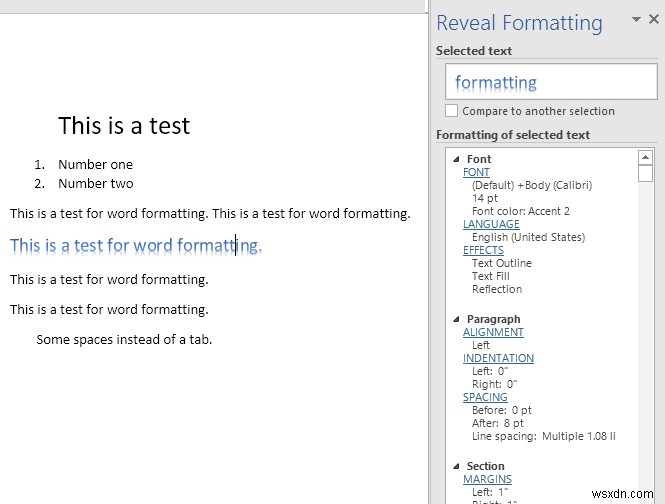Image resolution: width=665 pixels, height=504 pixels.
Task: Click 'Reflection' effect entry
Action: point(497,289)
